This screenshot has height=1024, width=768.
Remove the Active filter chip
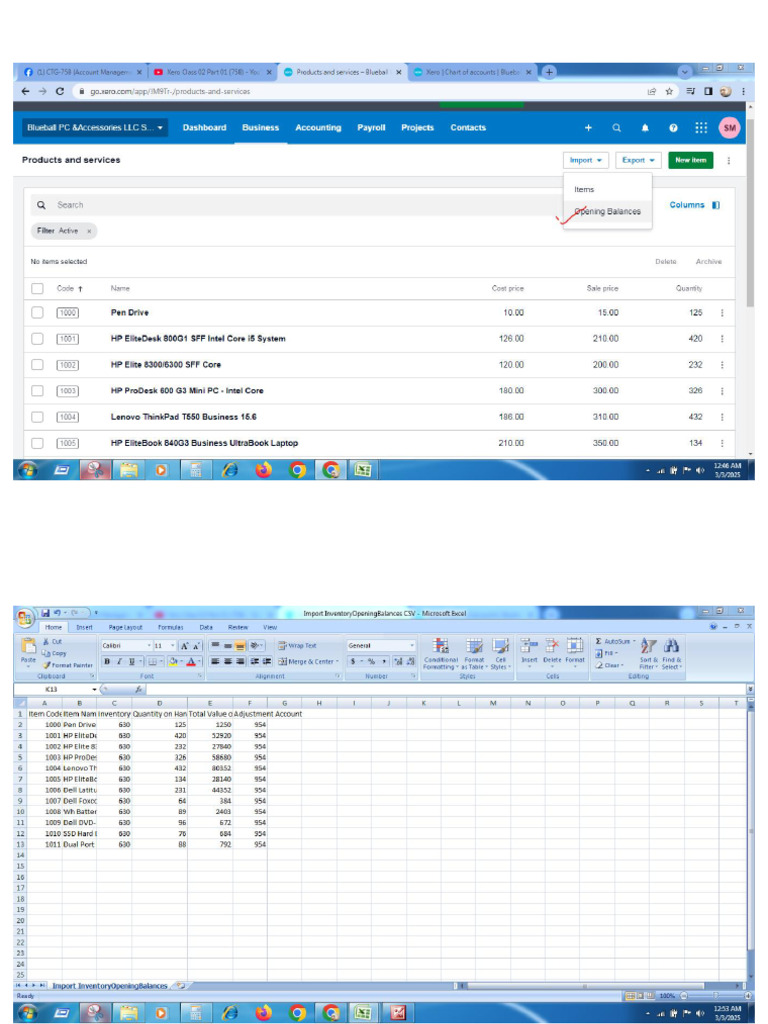[89, 231]
